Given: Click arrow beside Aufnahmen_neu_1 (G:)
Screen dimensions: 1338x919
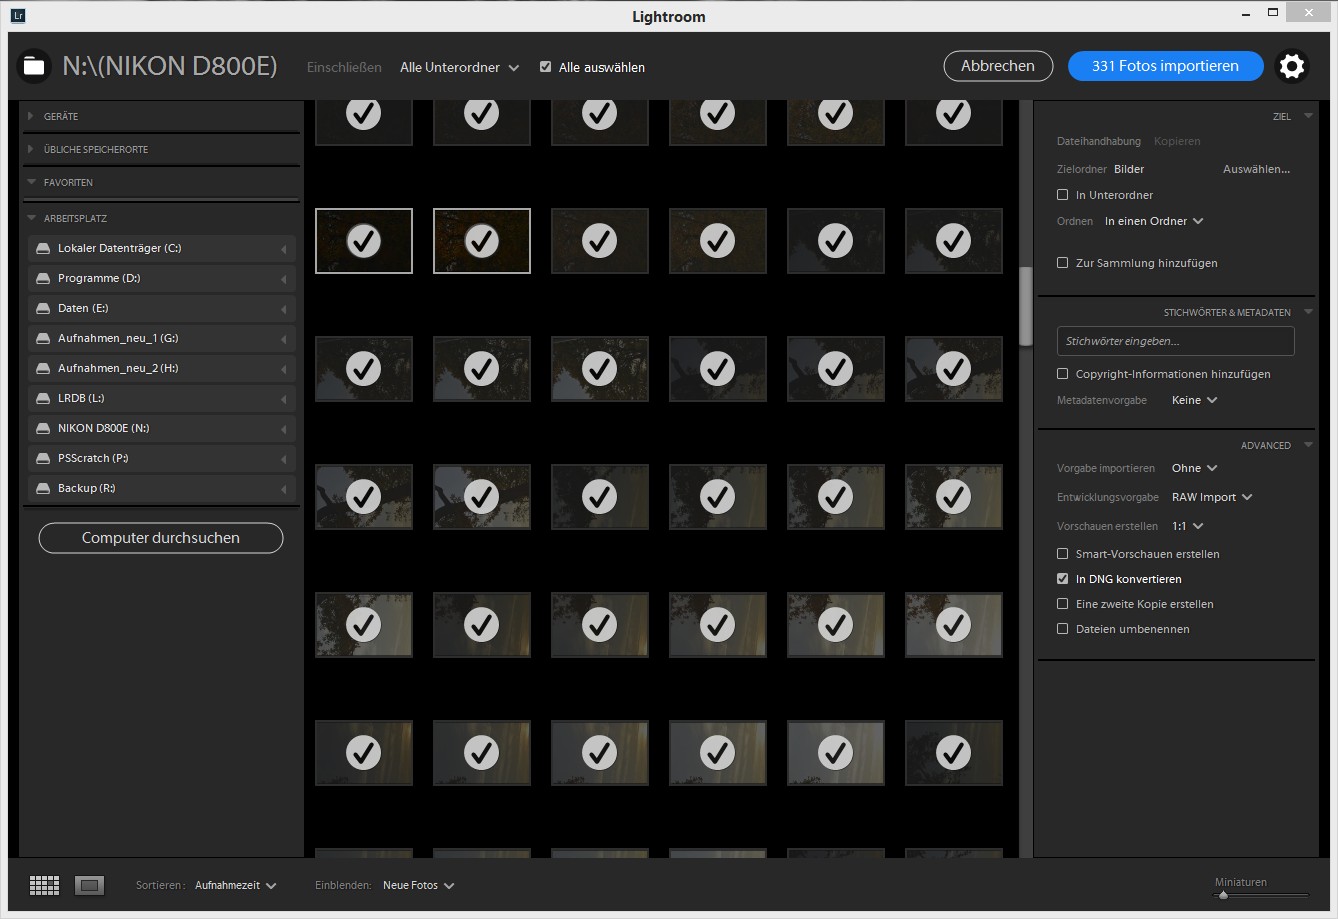Looking at the screenshot, I should 283,339.
